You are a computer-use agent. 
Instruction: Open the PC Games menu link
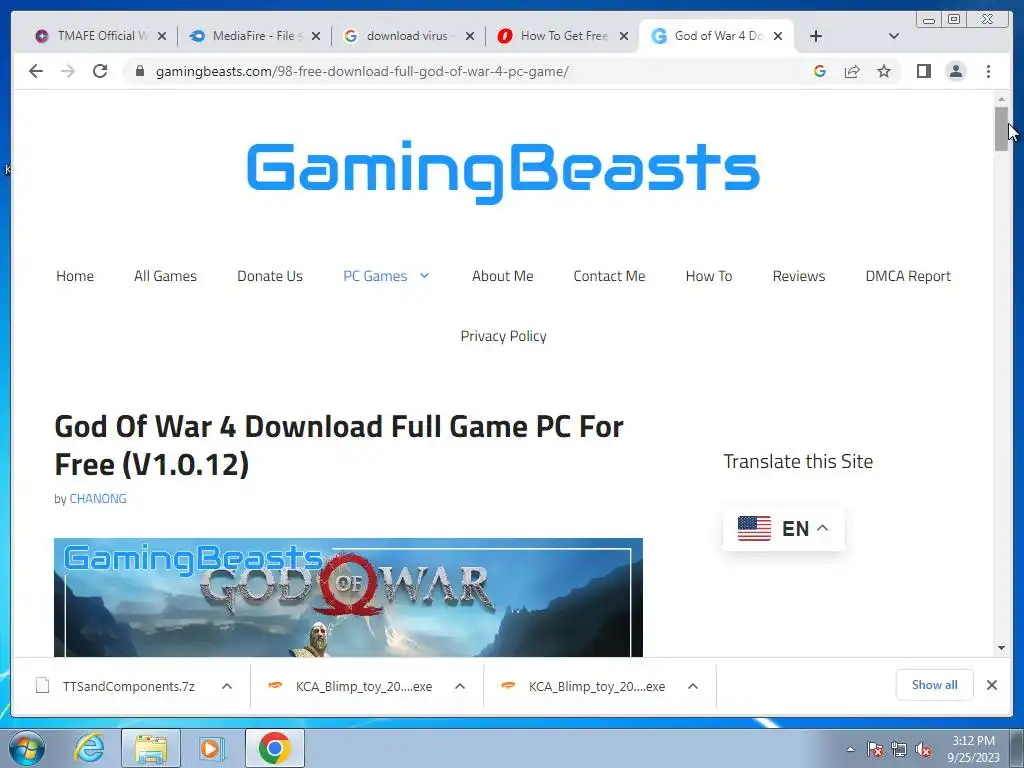pyautogui.click(x=375, y=276)
